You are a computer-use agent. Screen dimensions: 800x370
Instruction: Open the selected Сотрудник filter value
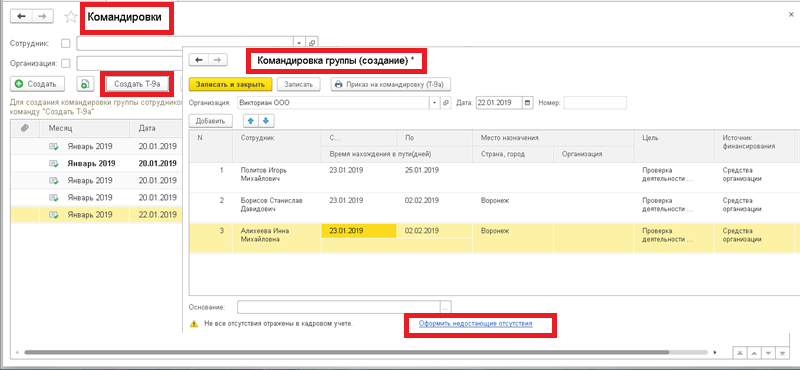coord(313,43)
